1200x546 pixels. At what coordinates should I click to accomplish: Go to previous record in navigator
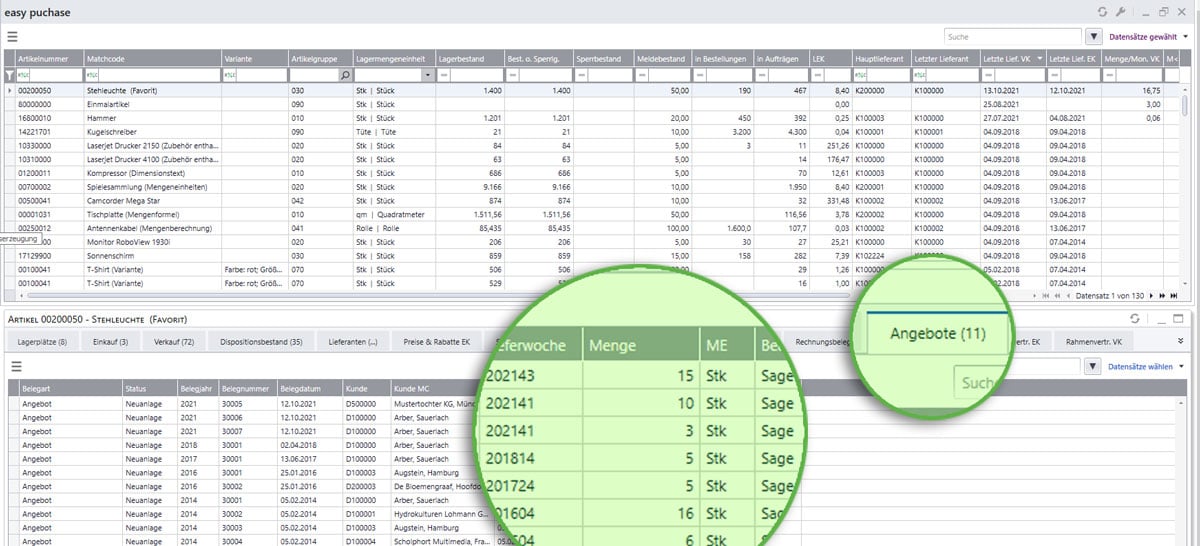click(1068, 296)
